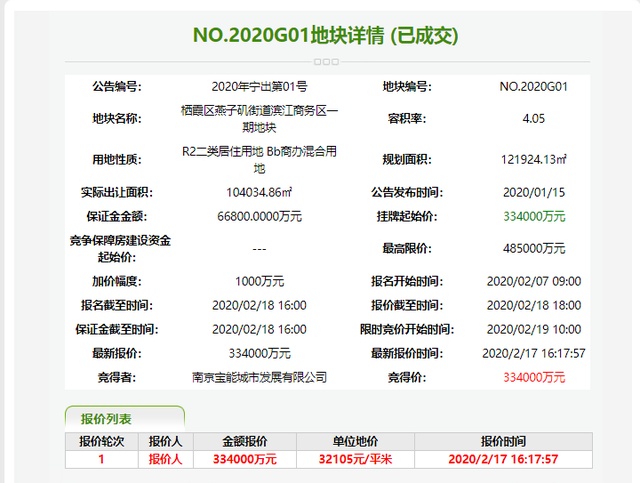The height and width of the screenshot is (483, 640).
Task: Select the announcement number 2020年宁出第01号
Action: coord(259,87)
